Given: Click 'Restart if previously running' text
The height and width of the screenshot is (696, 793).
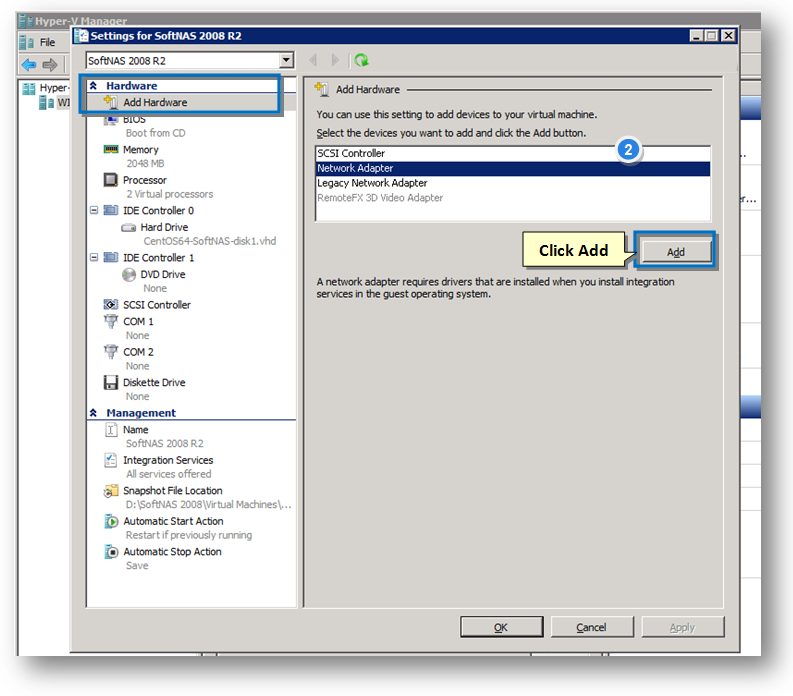Looking at the screenshot, I should pyautogui.click(x=189, y=535).
